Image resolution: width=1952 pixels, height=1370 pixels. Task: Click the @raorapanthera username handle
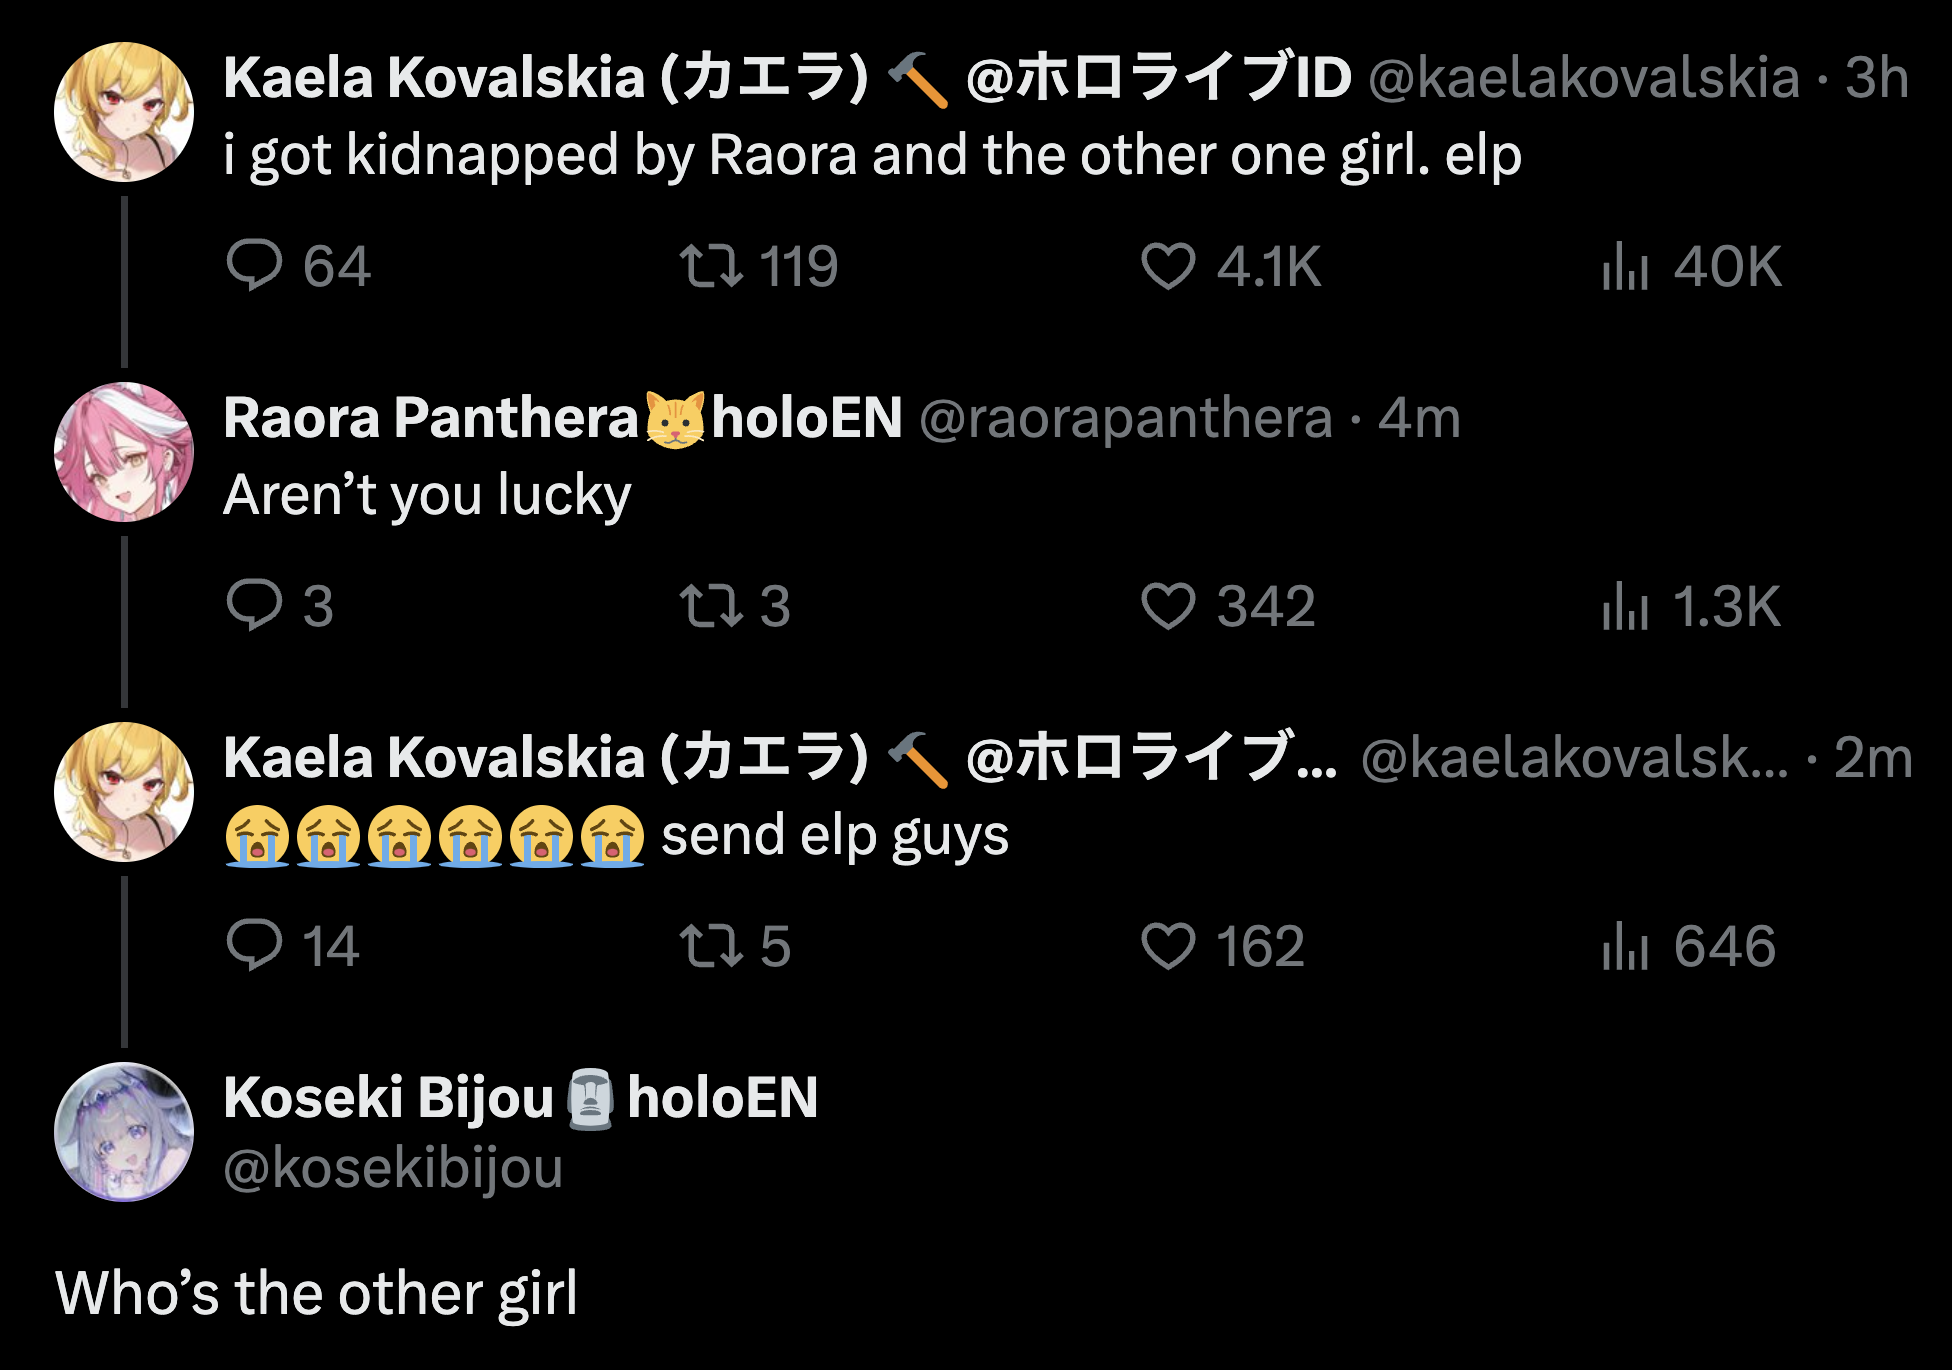tap(1125, 418)
